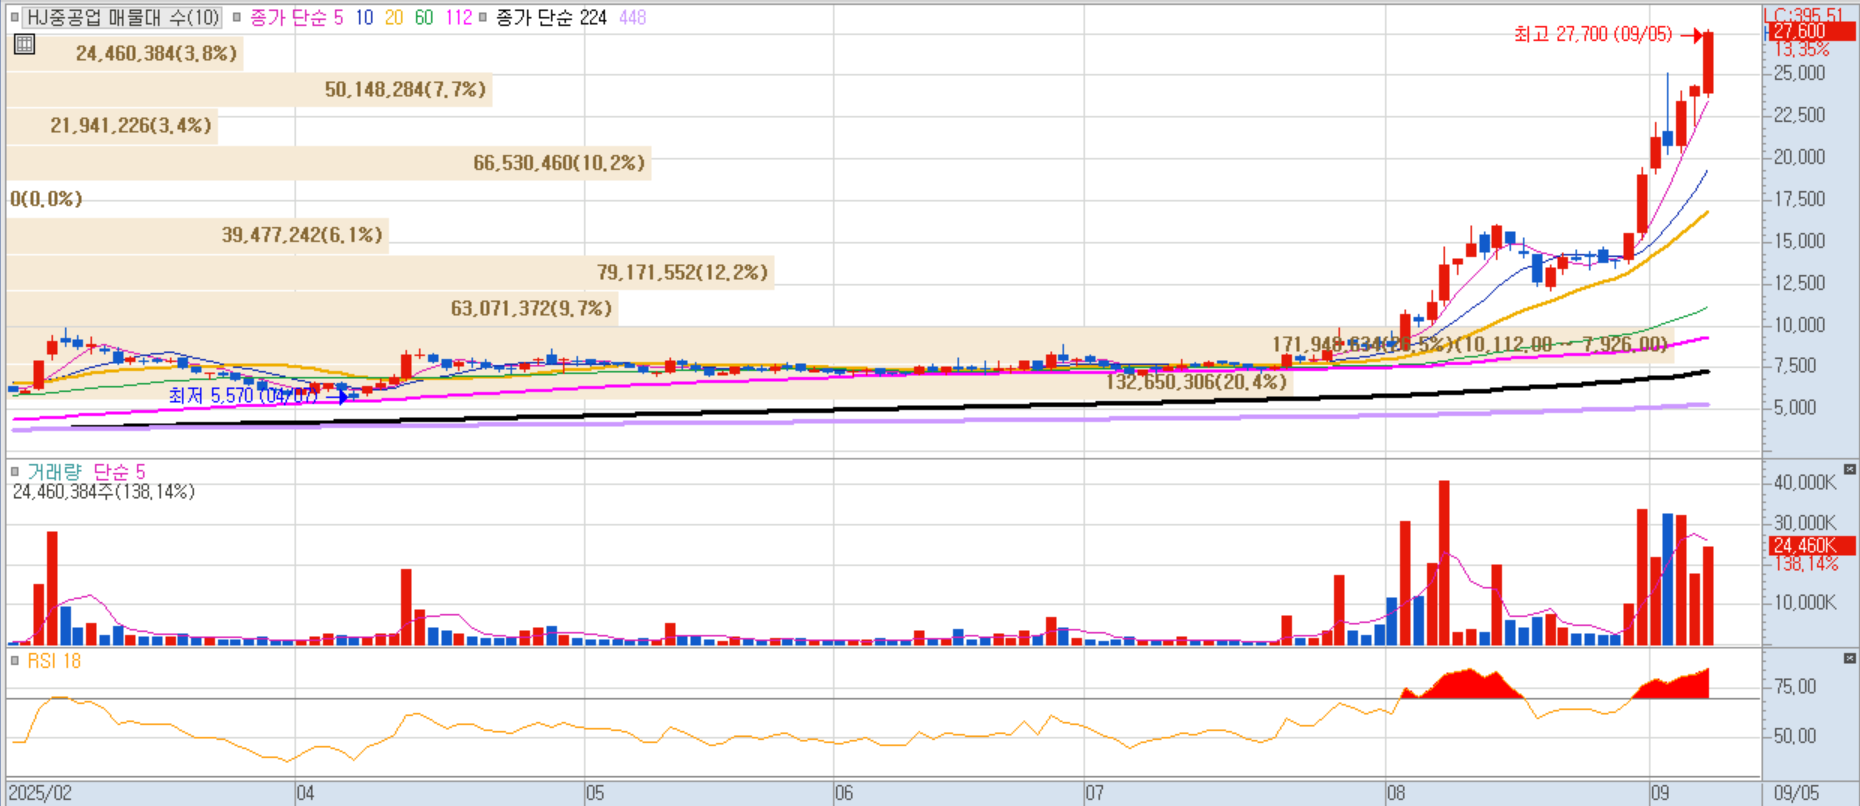Click the 08 month label on date axis
Viewport: 1860px width, 806px height.
tap(1396, 793)
